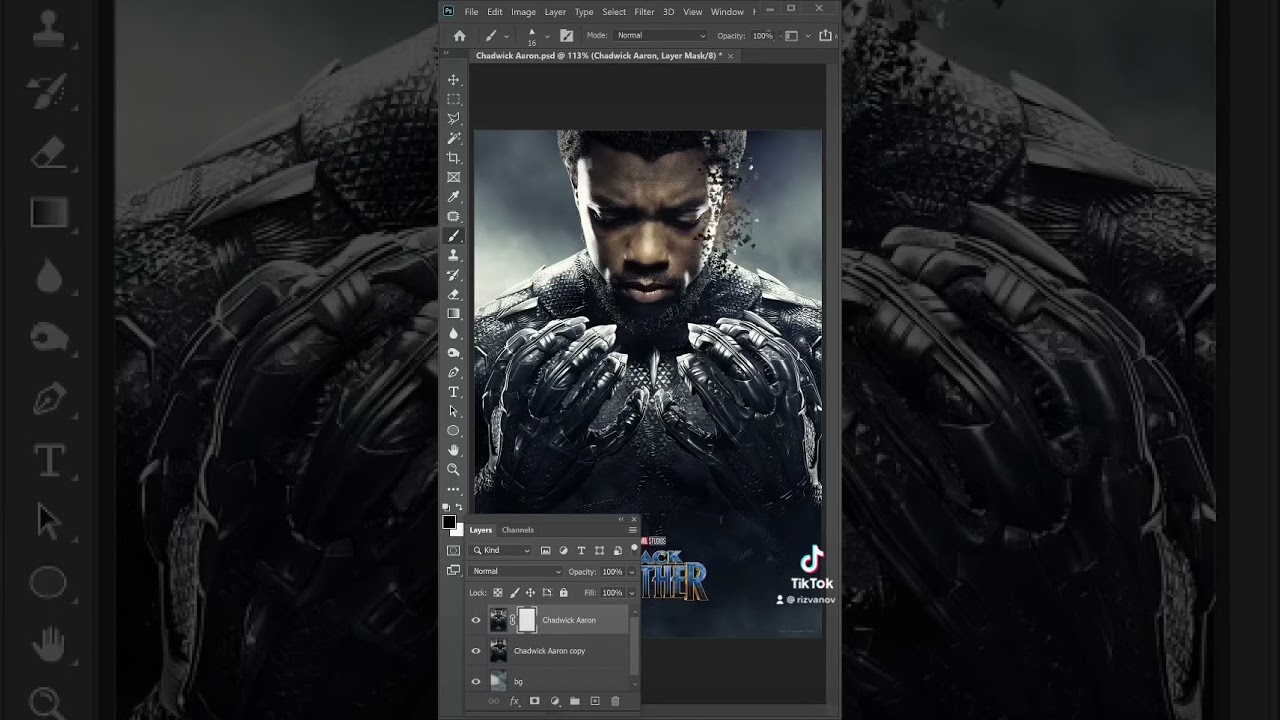Select the Move tool
This screenshot has width=1280, height=720.
(453, 80)
